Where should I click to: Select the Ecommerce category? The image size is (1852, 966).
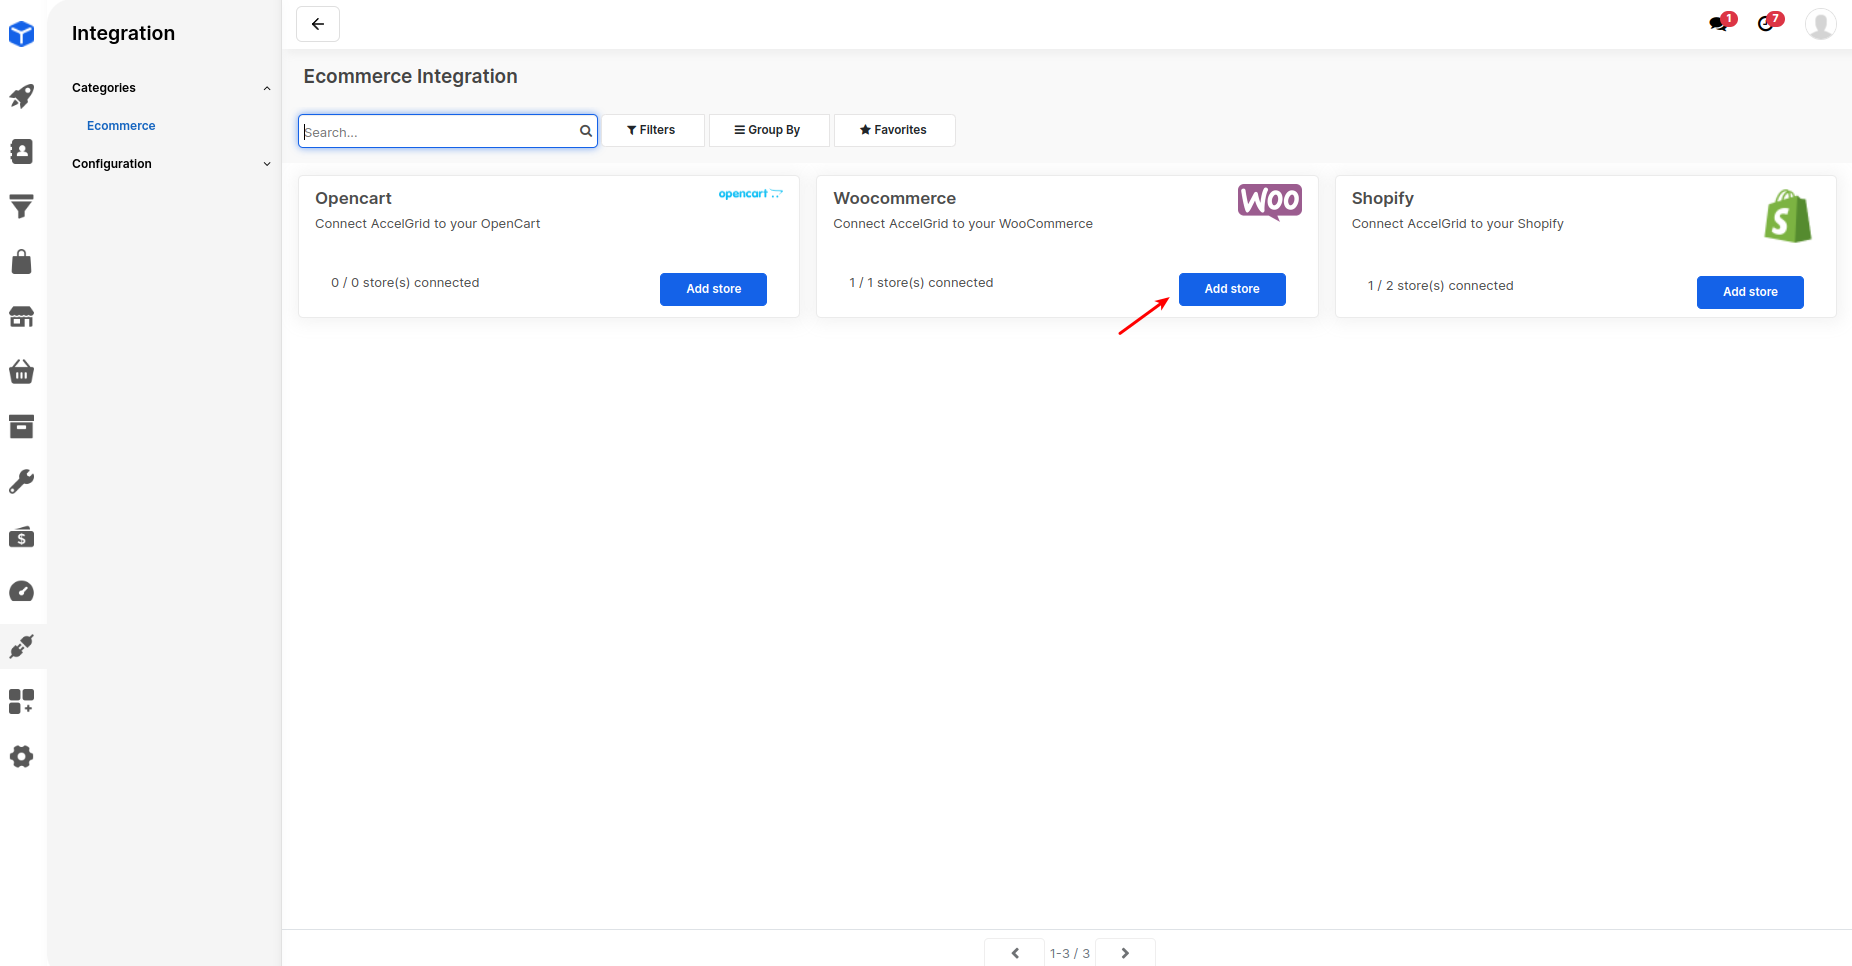point(121,126)
